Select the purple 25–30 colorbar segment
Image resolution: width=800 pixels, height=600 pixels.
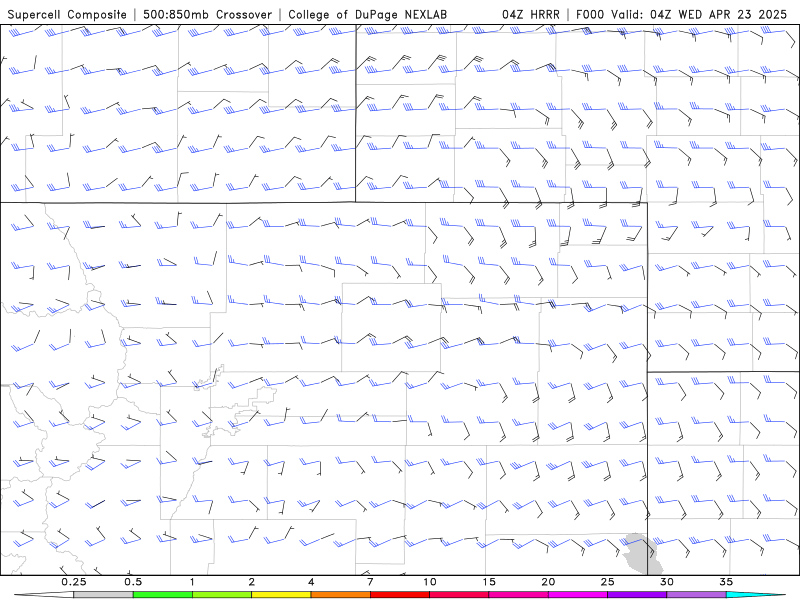pyautogui.click(x=637, y=595)
